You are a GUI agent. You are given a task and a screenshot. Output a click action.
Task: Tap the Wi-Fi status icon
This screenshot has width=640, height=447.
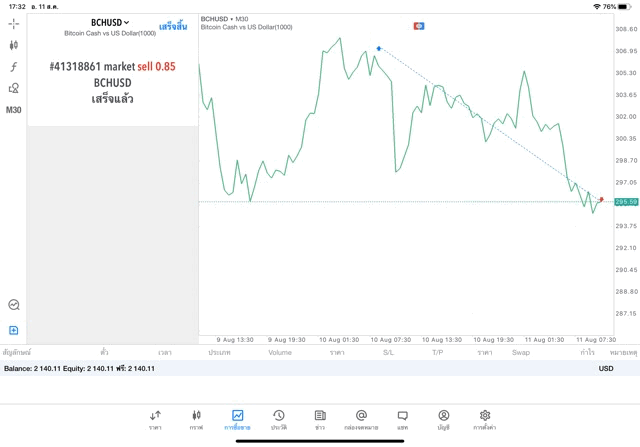[597, 7]
